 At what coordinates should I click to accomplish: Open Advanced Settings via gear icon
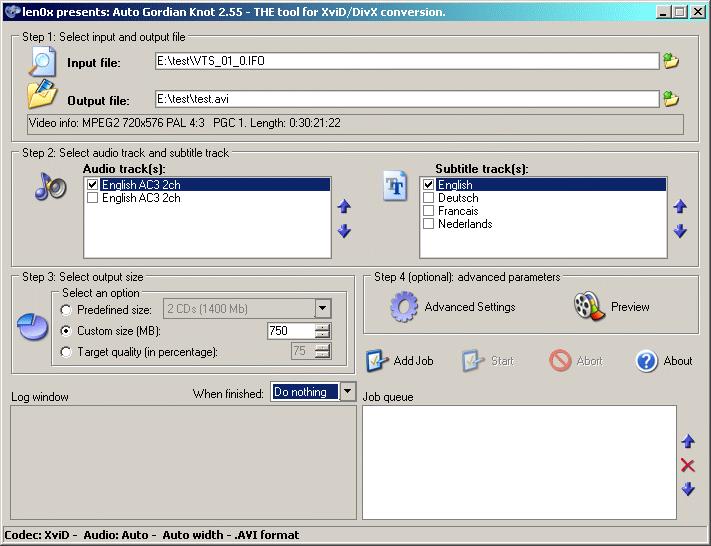(x=404, y=307)
